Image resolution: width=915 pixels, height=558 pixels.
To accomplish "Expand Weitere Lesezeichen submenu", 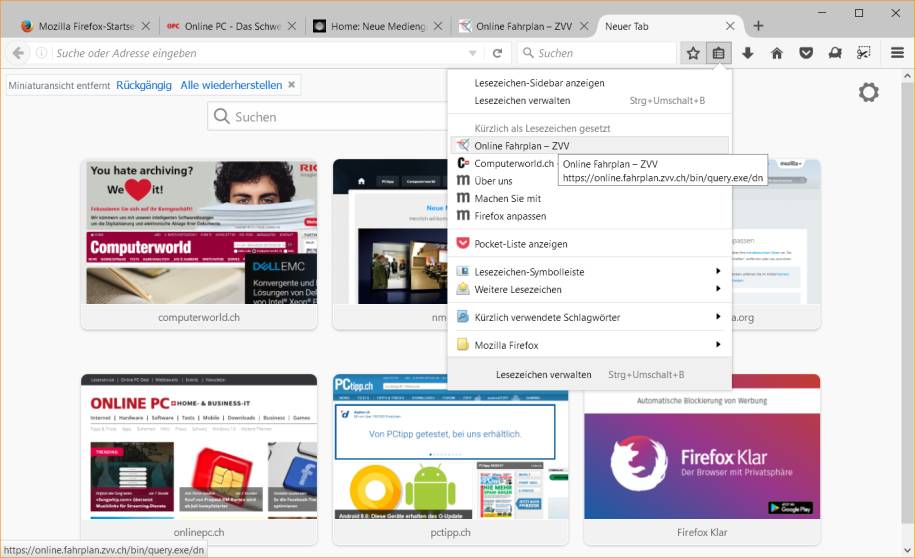I will tap(589, 289).
